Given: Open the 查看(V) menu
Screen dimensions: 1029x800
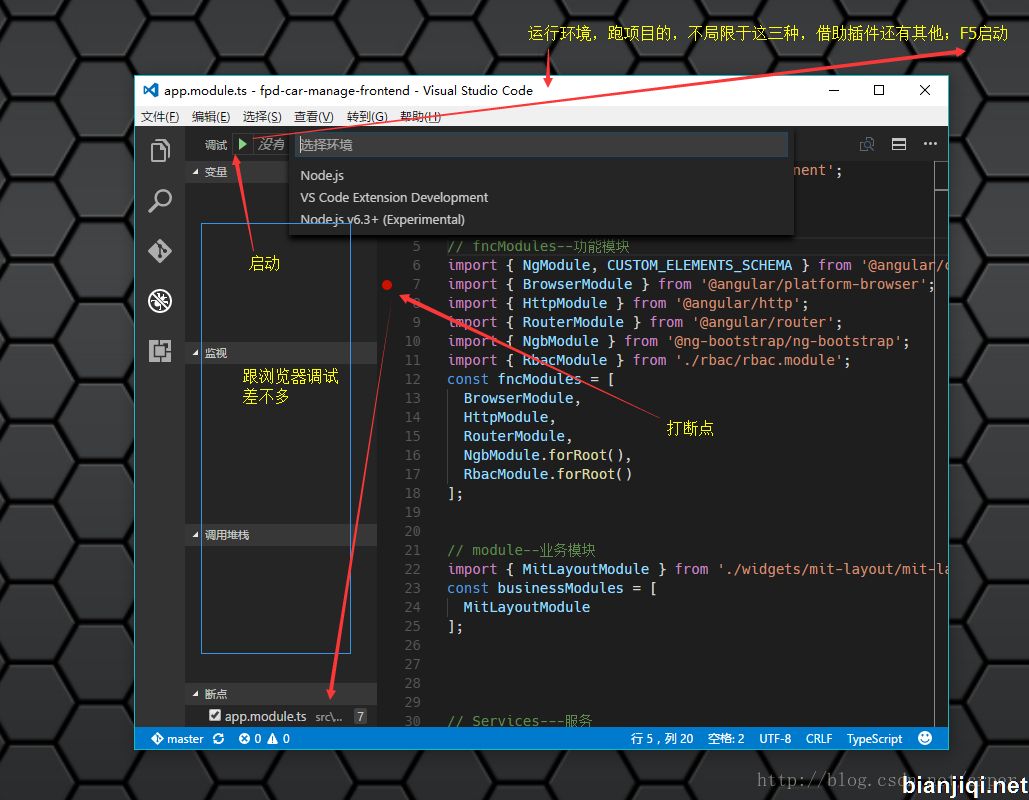Looking at the screenshot, I should [314, 117].
